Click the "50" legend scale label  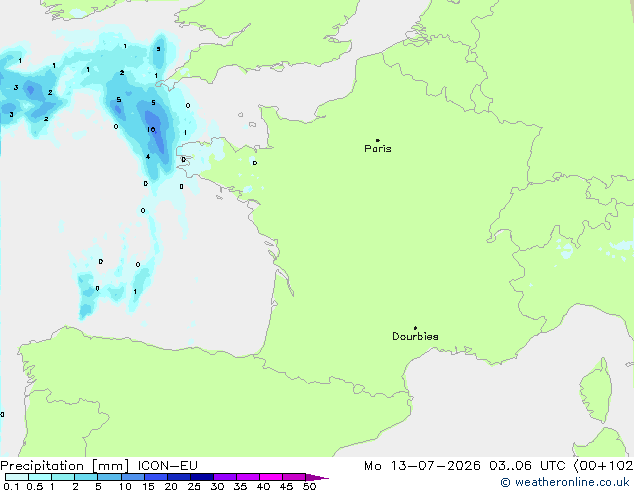tap(309, 486)
